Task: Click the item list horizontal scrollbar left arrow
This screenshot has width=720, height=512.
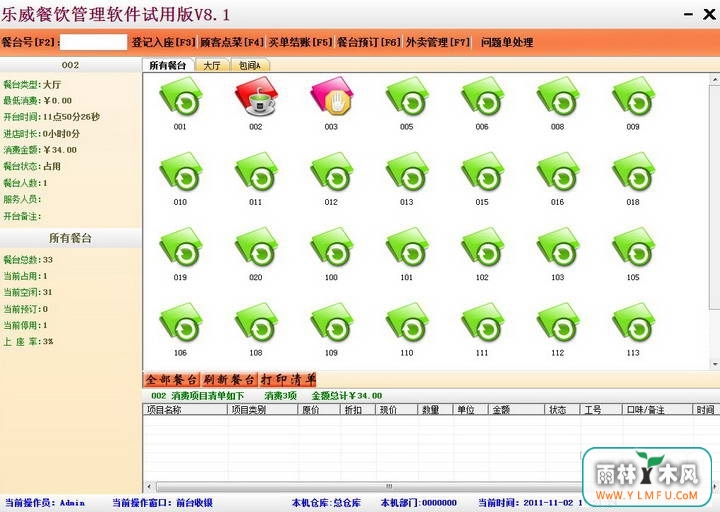Action: [149, 486]
